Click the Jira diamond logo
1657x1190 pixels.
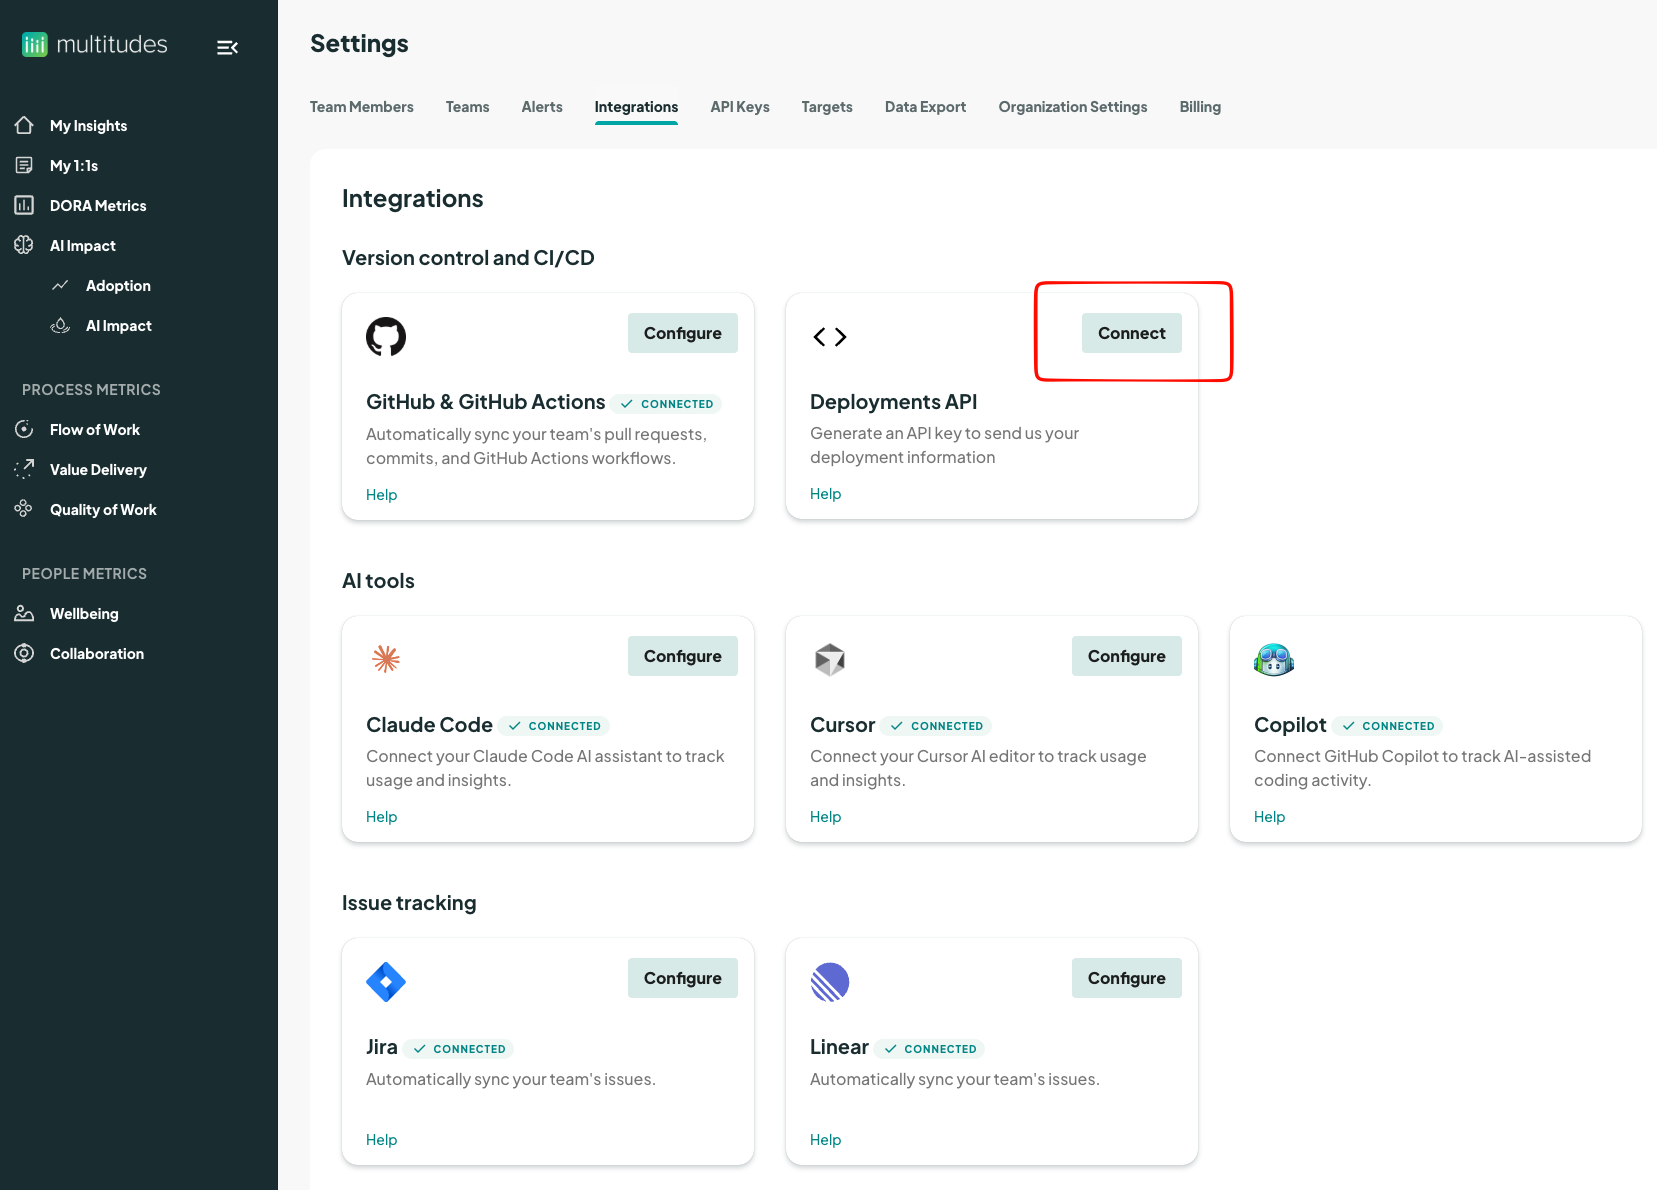(386, 982)
